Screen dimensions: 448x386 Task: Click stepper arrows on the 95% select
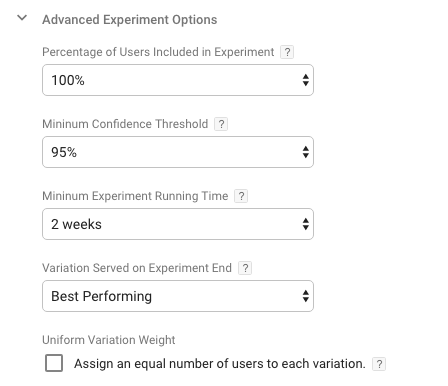[306, 152]
